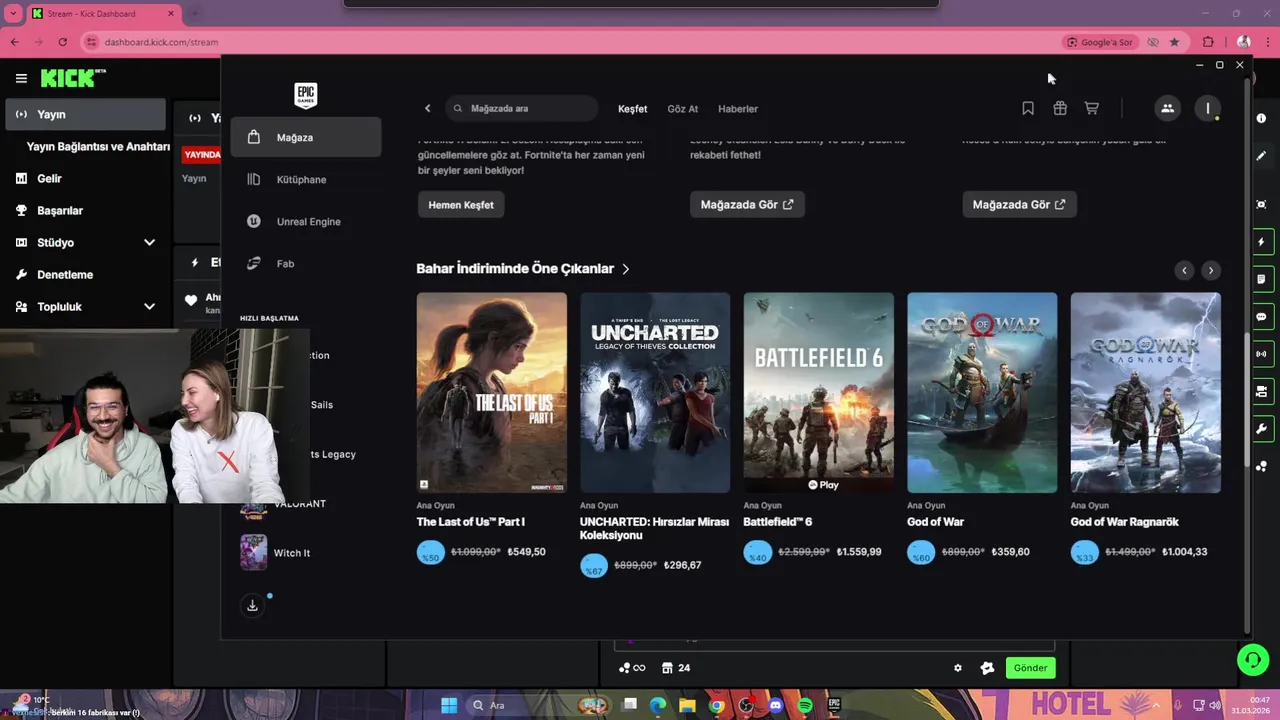The height and width of the screenshot is (720, 1280).
Task: Open Kick hamburger menu
Action: pos(21,78)
